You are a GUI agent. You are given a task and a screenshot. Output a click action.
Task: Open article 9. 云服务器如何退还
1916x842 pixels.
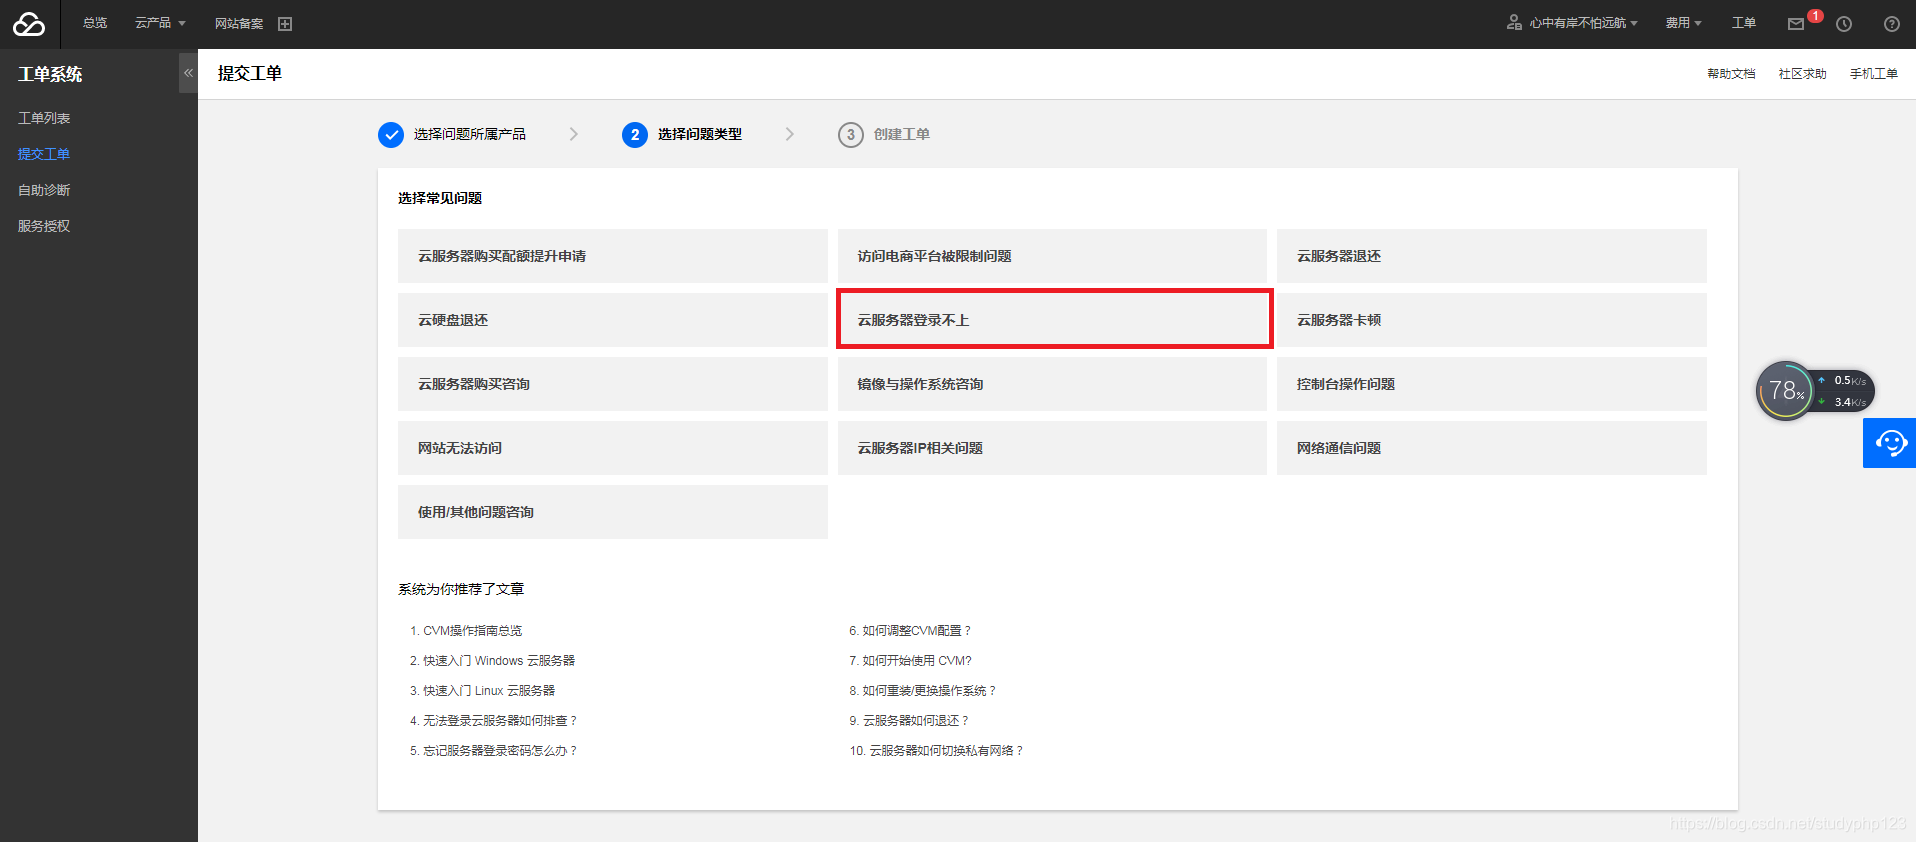point(909,721)
